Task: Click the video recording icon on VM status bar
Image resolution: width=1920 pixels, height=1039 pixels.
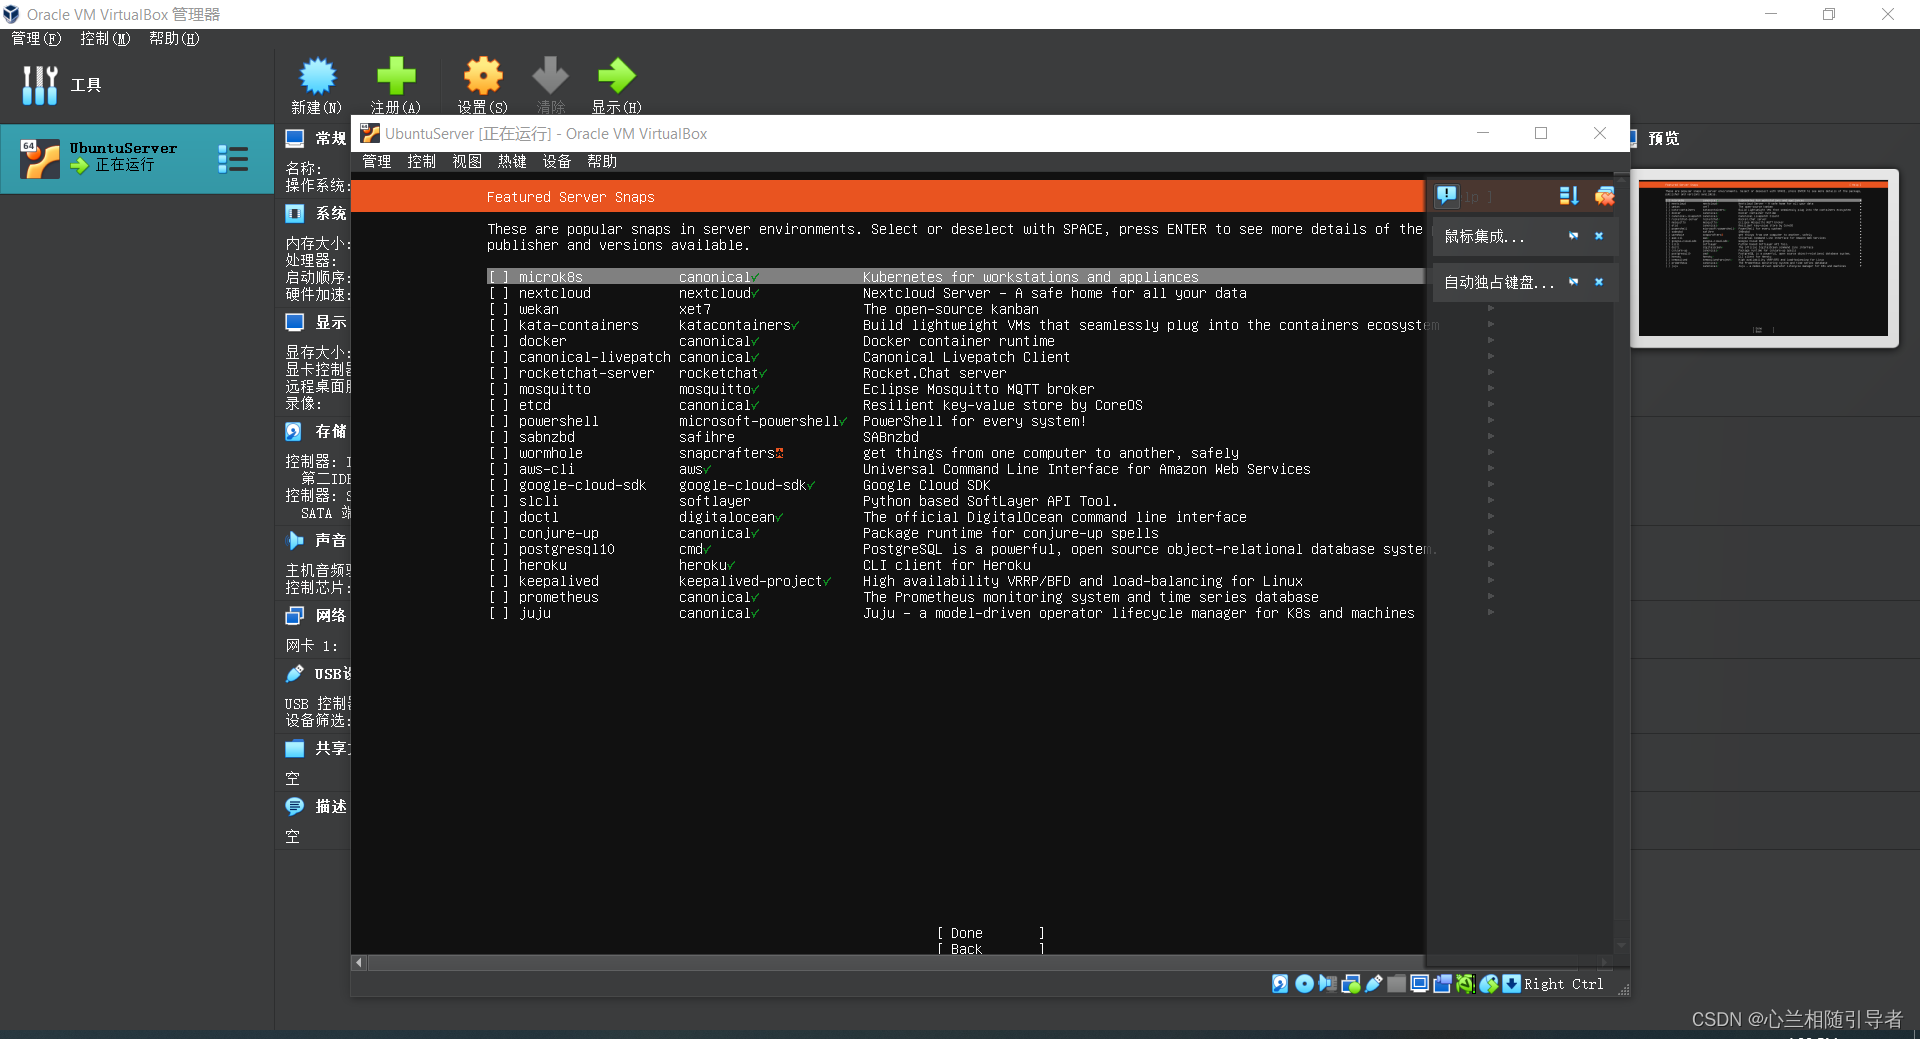Action: point(1442,984)
